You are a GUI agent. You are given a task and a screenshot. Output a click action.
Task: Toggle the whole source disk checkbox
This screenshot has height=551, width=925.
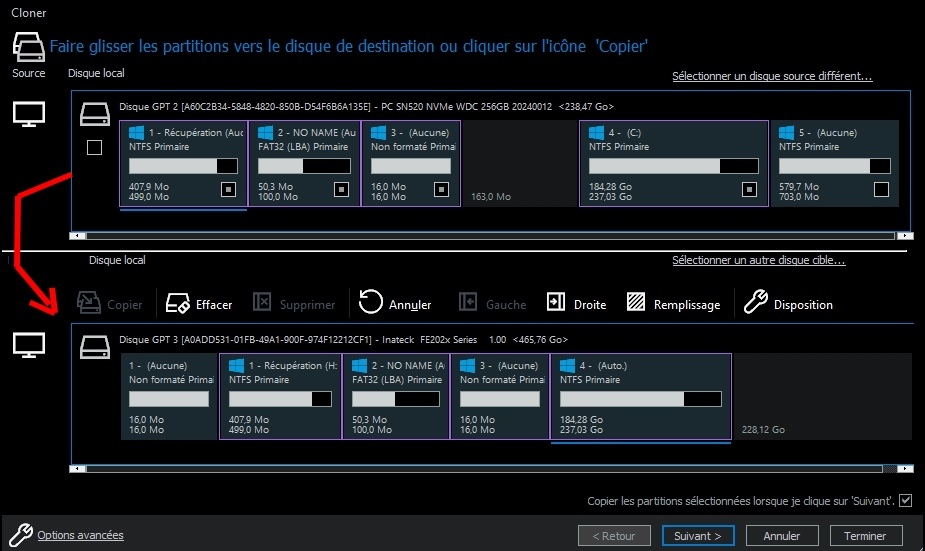(x=94, y=147)
